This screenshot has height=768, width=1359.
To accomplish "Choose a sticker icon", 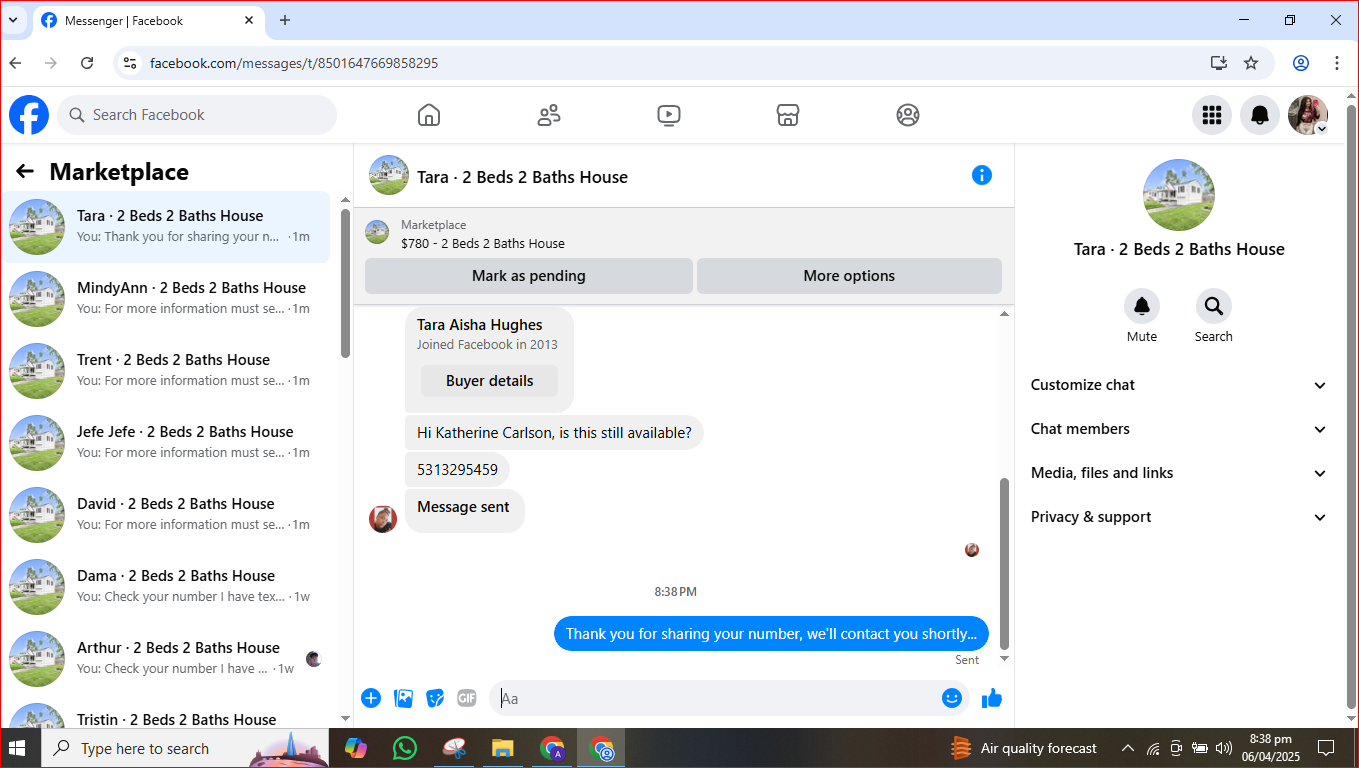I will (x=435, y=698).
